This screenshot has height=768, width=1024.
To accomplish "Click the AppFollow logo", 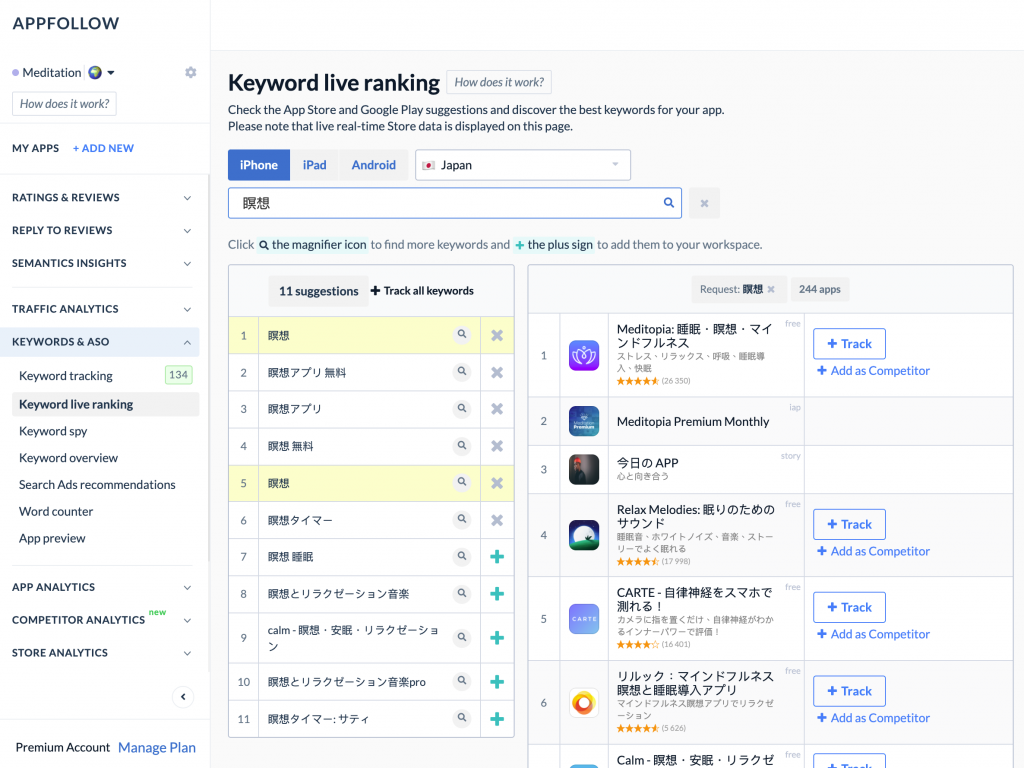I will click(66, 24).
